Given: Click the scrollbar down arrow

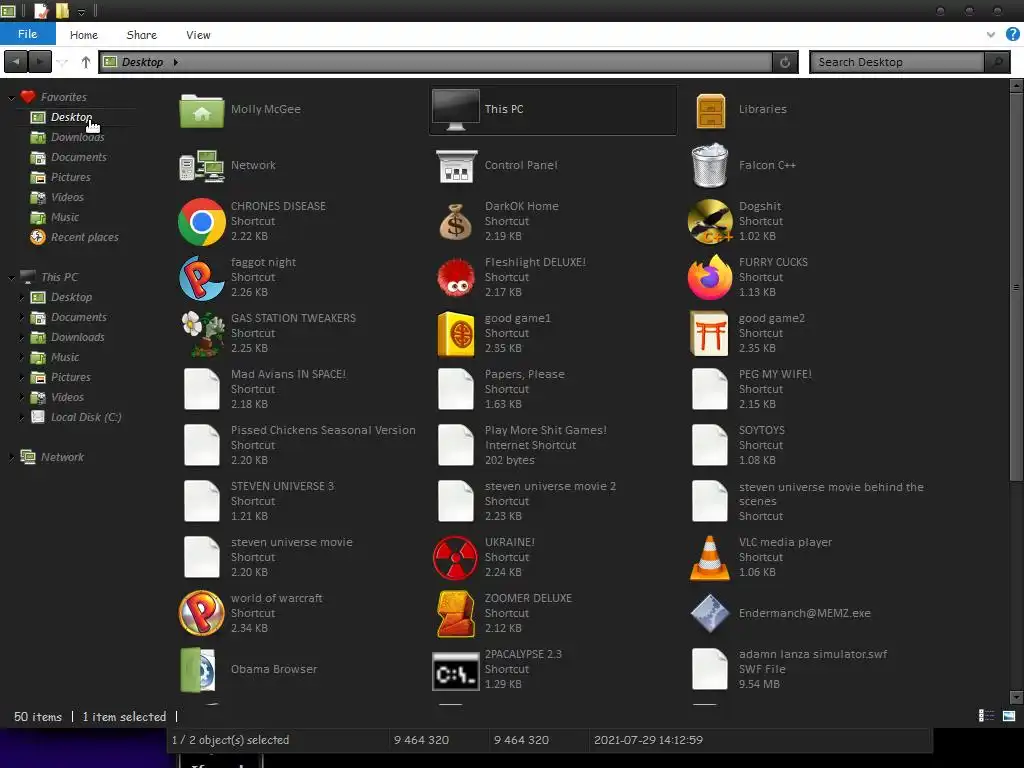Looking at the screenshot, I should click(x=1016, y=697).
